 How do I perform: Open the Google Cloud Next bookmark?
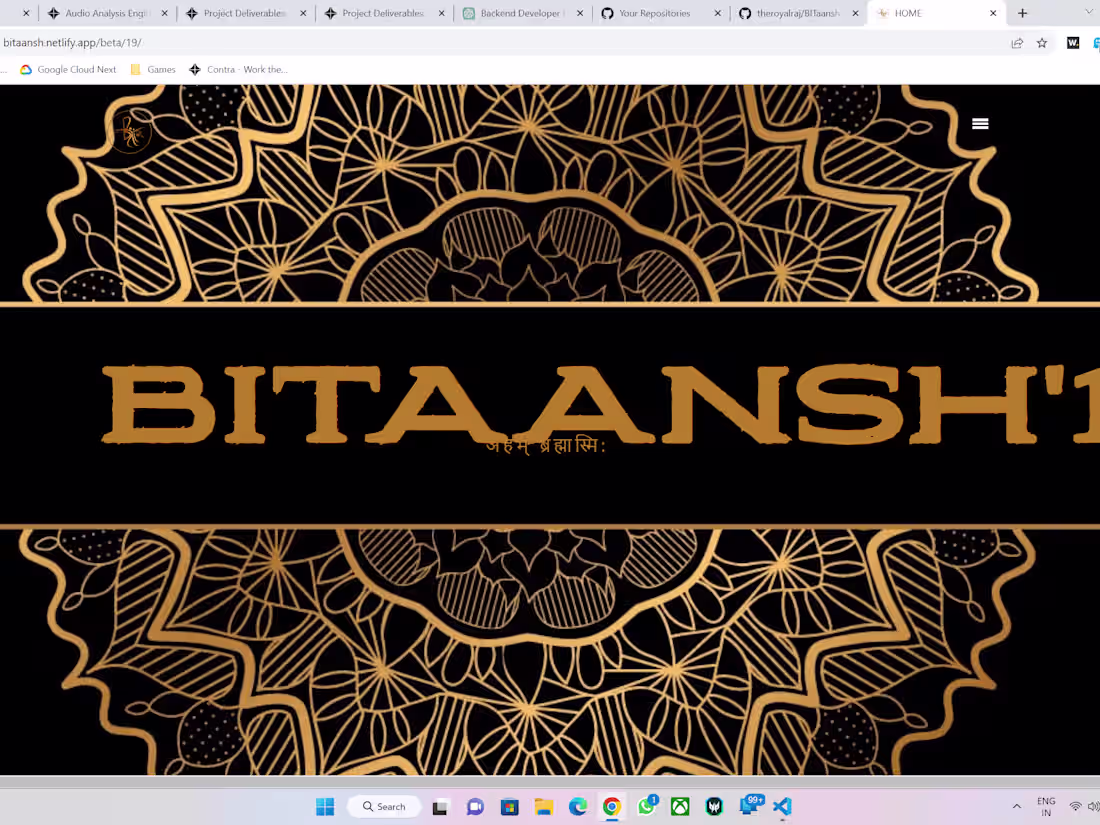[68, 69]
